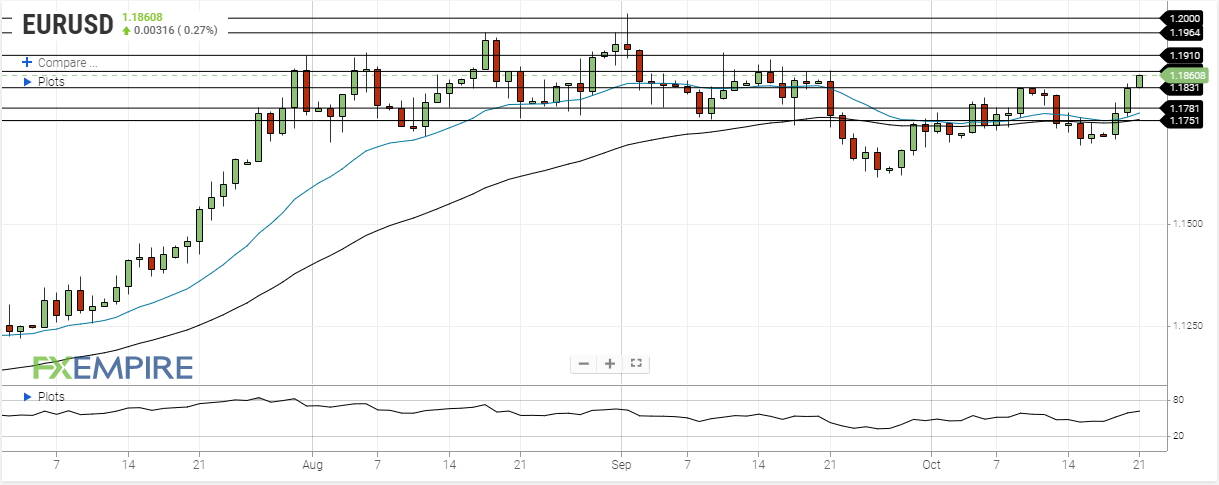1219x485 pixels.
Task: Click the green up-arrow change indicator
Action: [126, 31]
